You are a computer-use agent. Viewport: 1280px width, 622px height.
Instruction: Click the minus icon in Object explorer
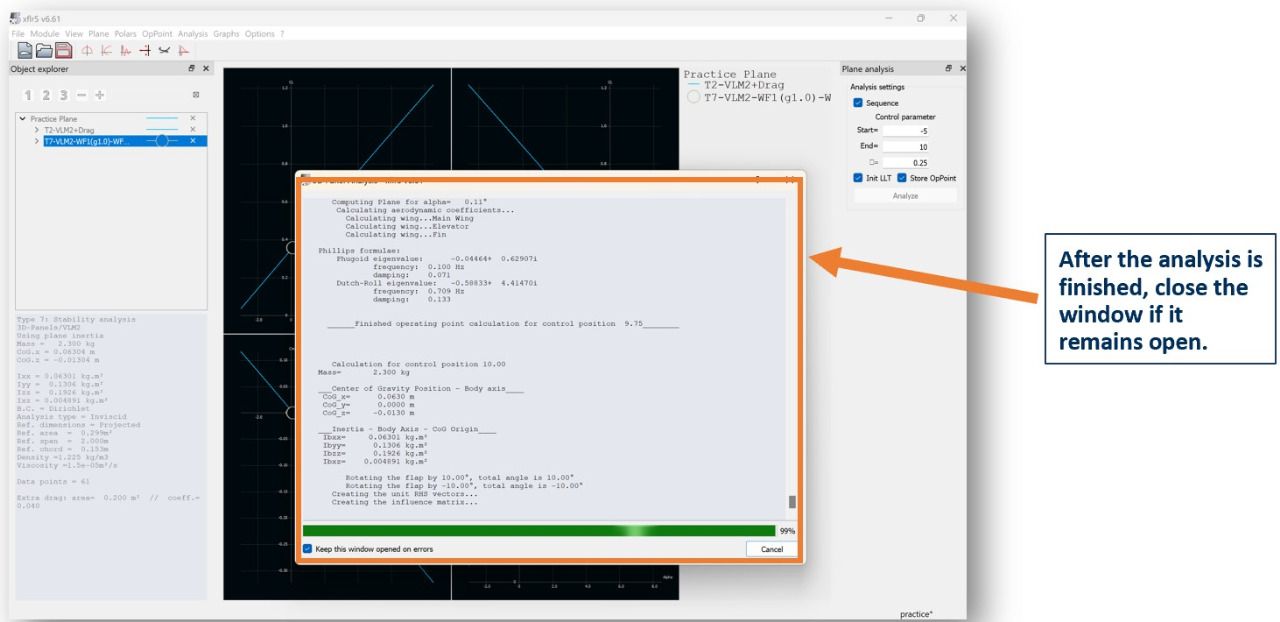pos(82,95)
